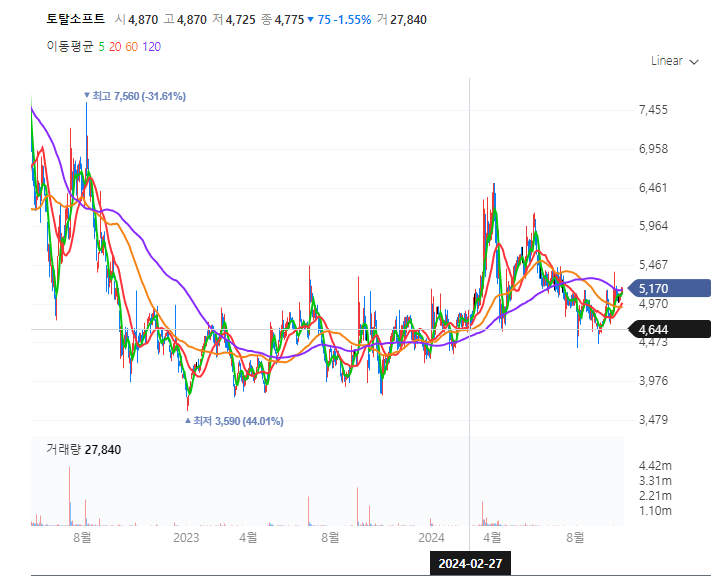The width and height of the screenshot is (720, 577).
Task: Click the 7,455 price axis label
Action: pyautogui.click(x=653, y=110)
